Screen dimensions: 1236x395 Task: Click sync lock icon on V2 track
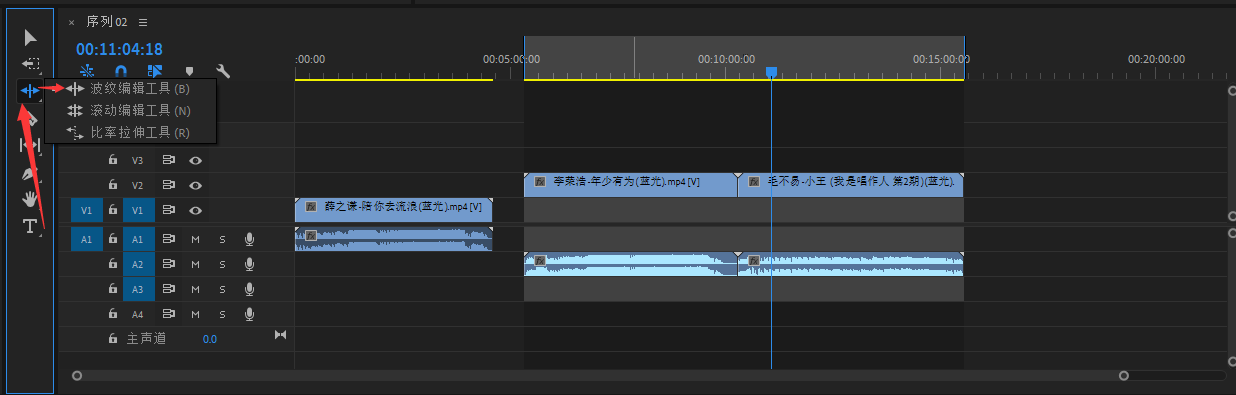tap(169, 185)
